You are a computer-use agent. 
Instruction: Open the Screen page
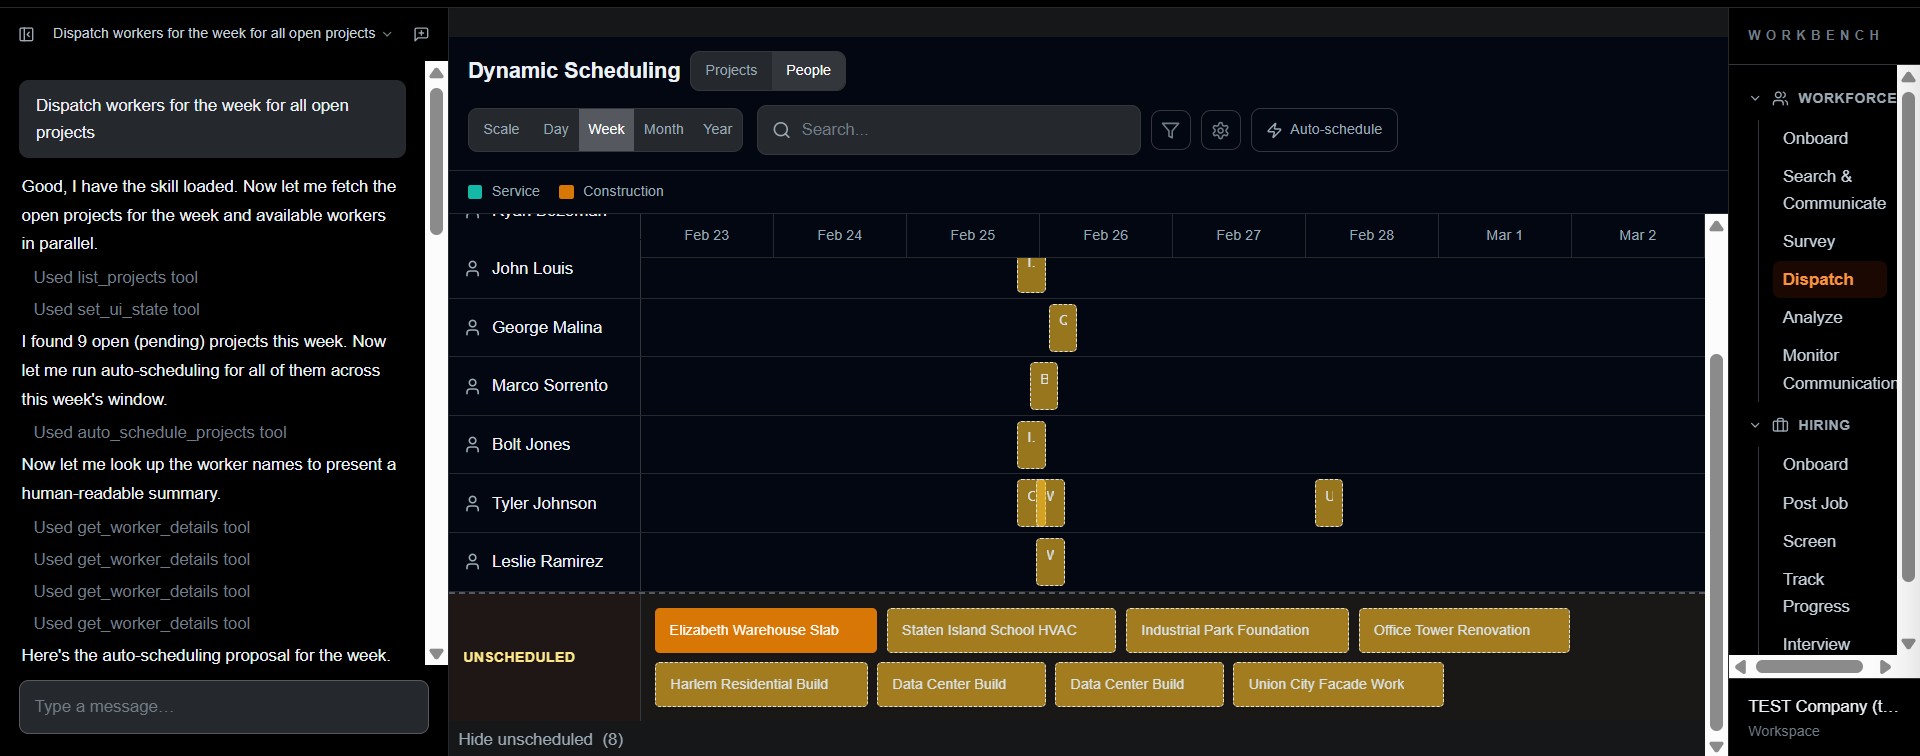click(1809, 541)
